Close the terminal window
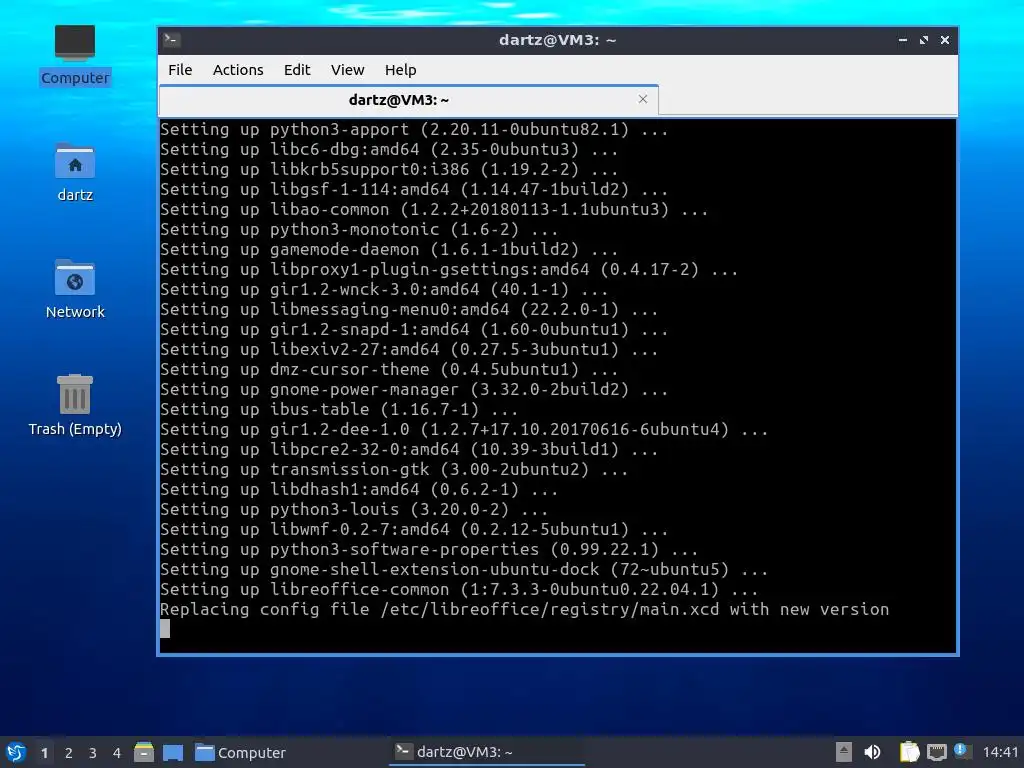Viewport: 1024px width, 768px height. (944, 40)
